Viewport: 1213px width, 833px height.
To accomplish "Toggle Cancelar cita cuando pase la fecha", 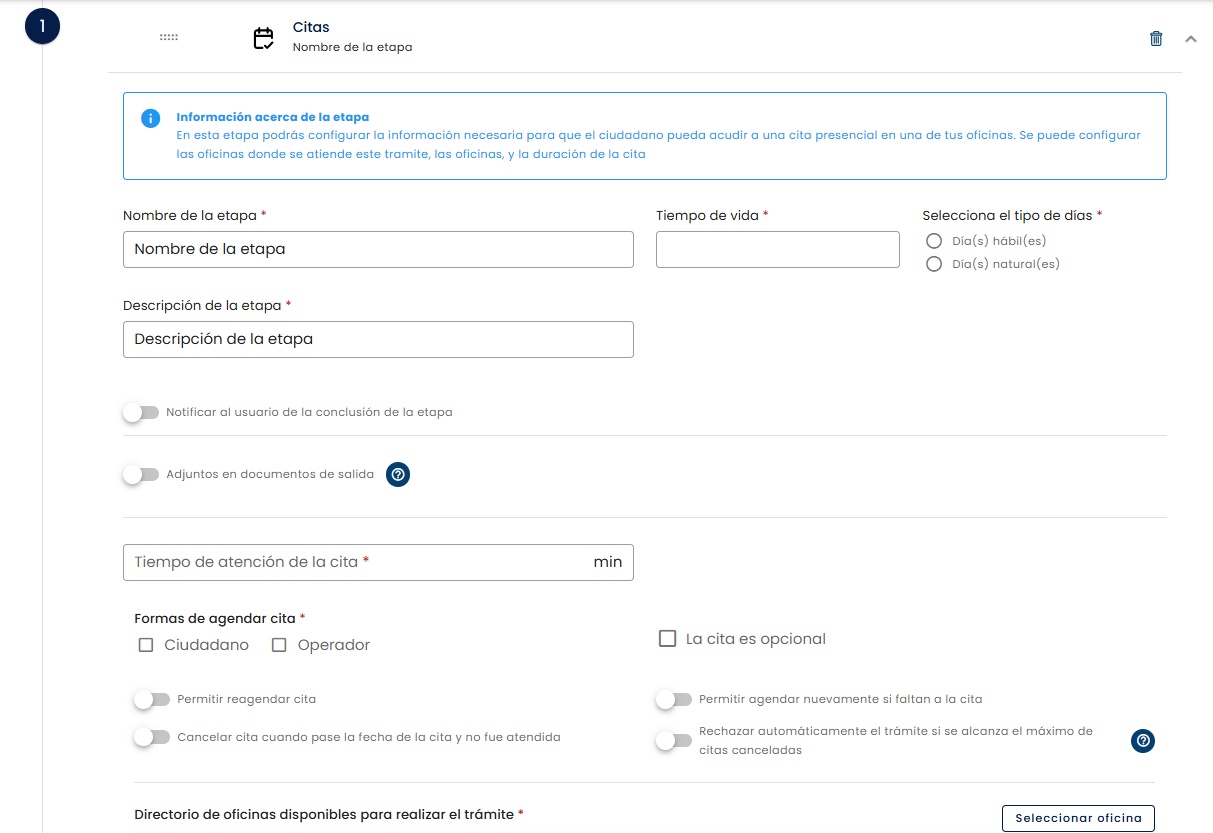I will coord(152,737).
